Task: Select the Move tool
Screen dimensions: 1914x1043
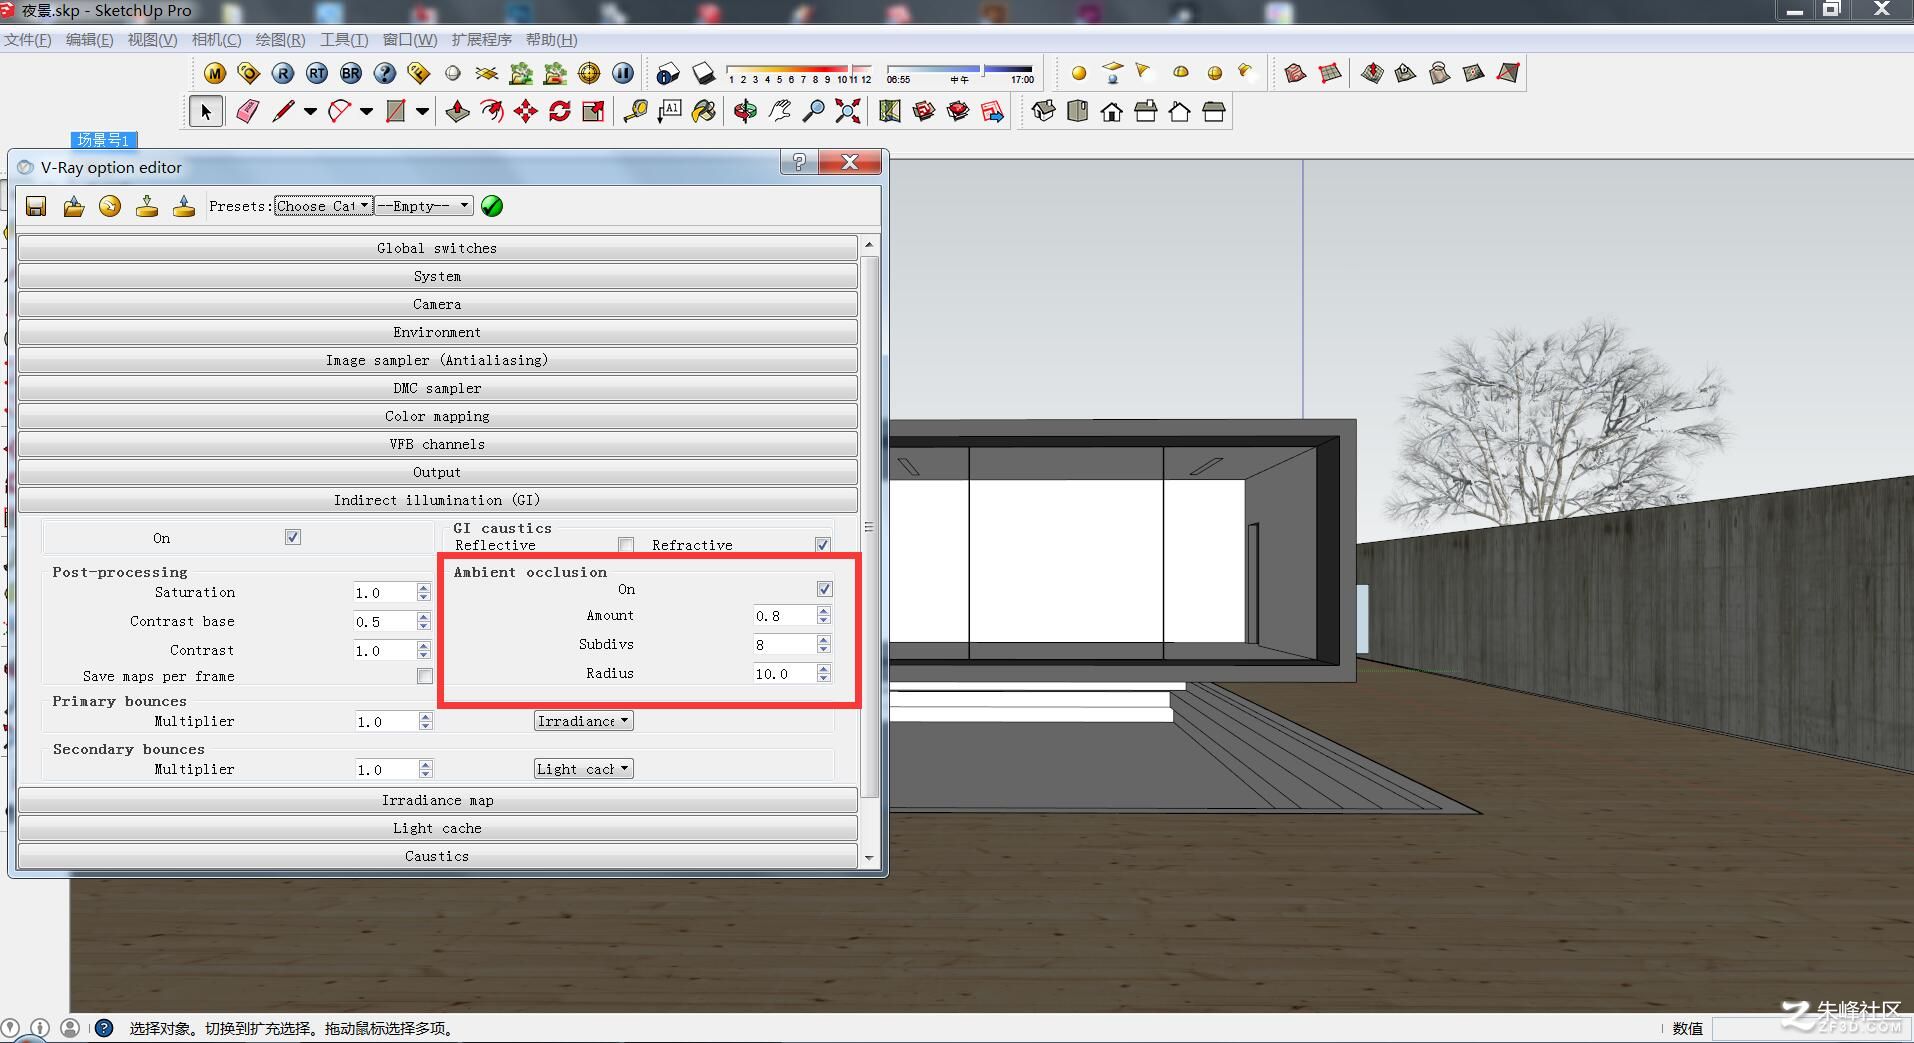Action: 525,111
